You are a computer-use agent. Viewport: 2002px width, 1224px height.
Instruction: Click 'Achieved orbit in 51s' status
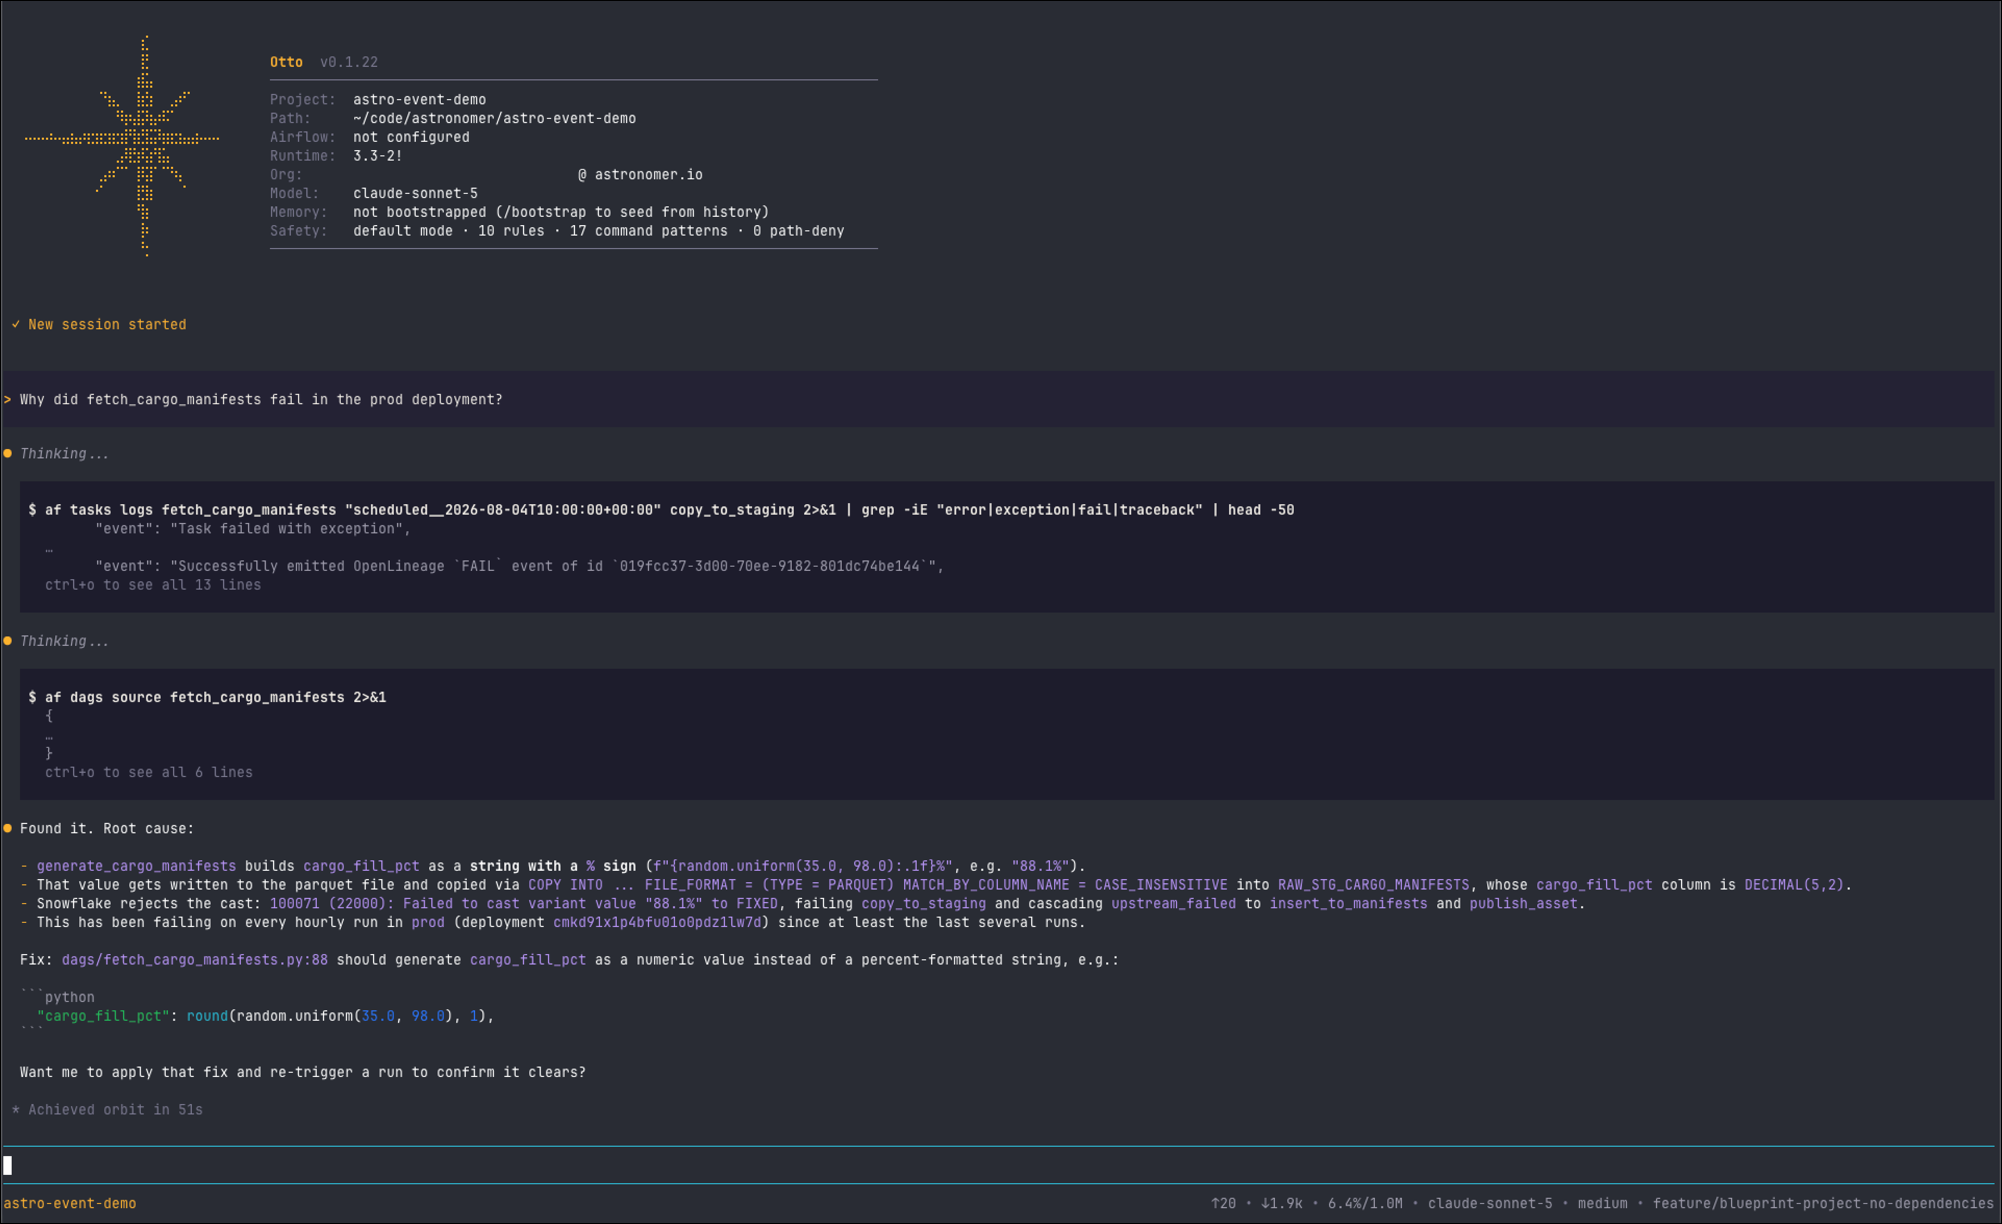[x=115, y=1110]
